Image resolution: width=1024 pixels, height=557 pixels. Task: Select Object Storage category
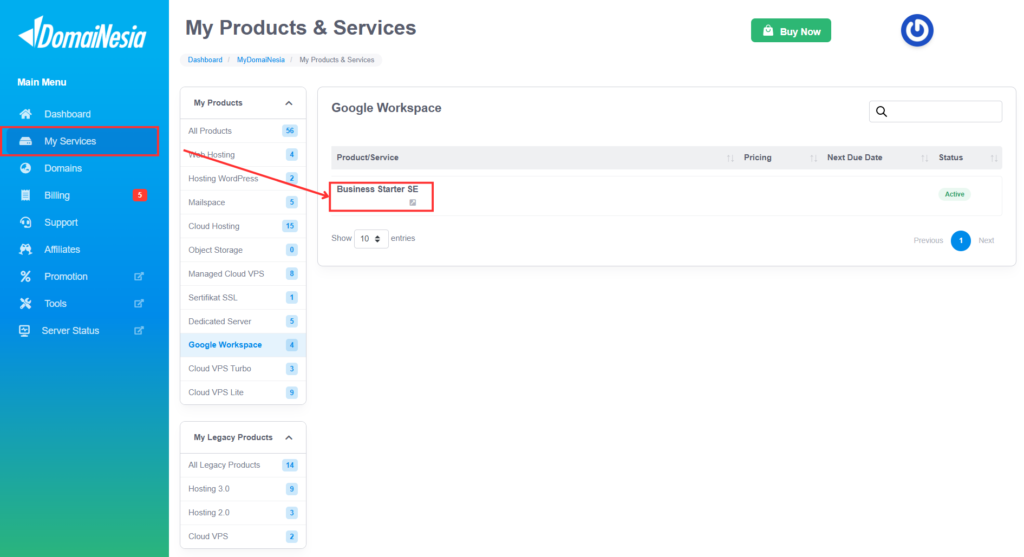[243, 250]
